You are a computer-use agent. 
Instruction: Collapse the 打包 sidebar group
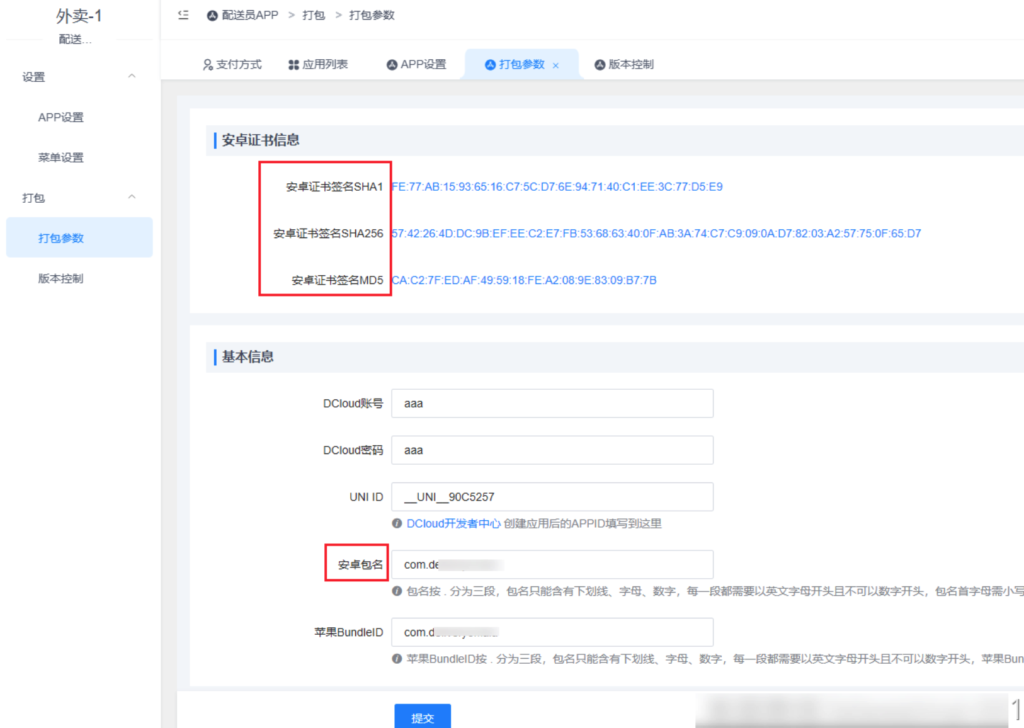(131, 198)
